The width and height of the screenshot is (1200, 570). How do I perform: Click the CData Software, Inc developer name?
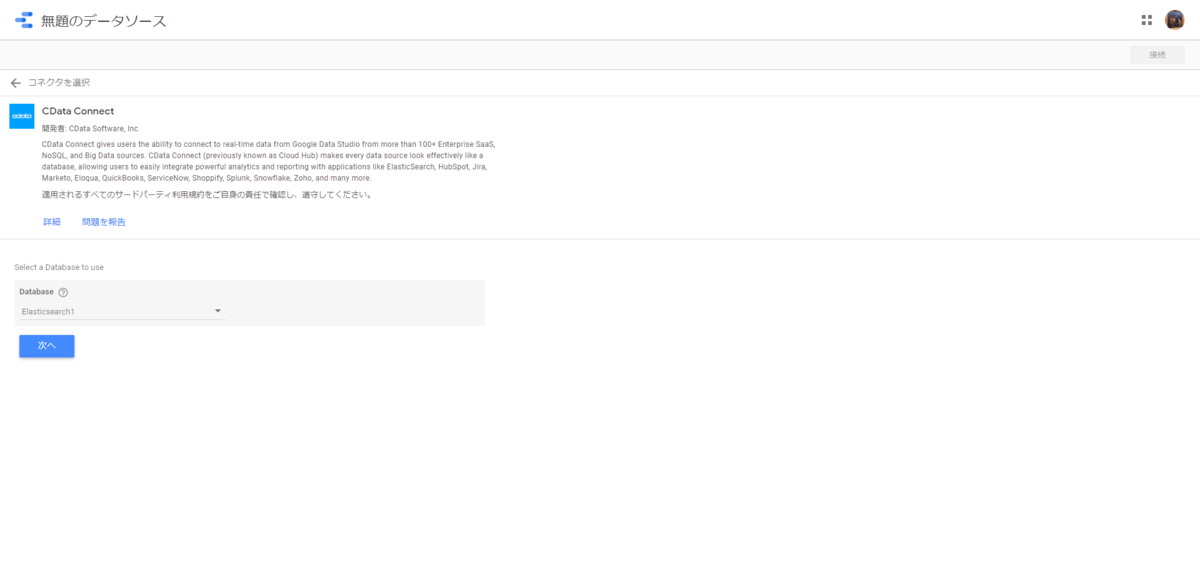104,129
